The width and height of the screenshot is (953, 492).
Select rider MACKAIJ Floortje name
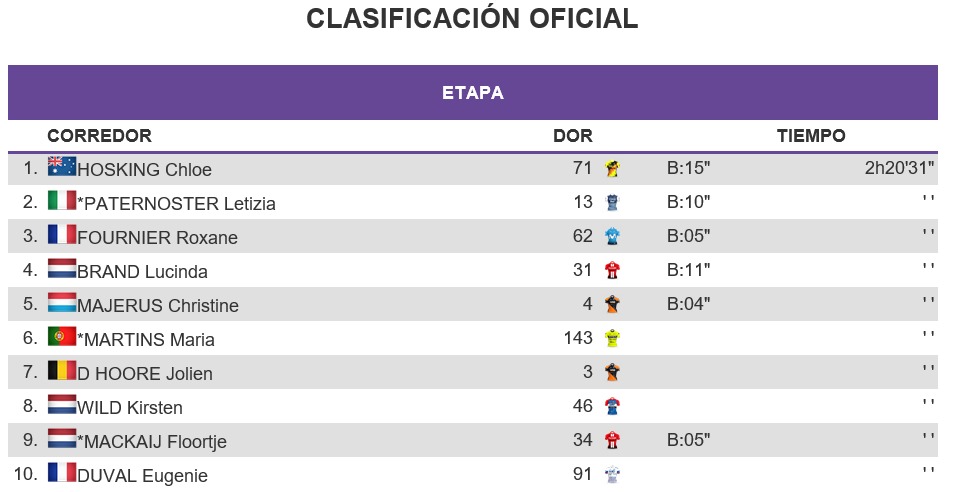(x=152, y=442)
